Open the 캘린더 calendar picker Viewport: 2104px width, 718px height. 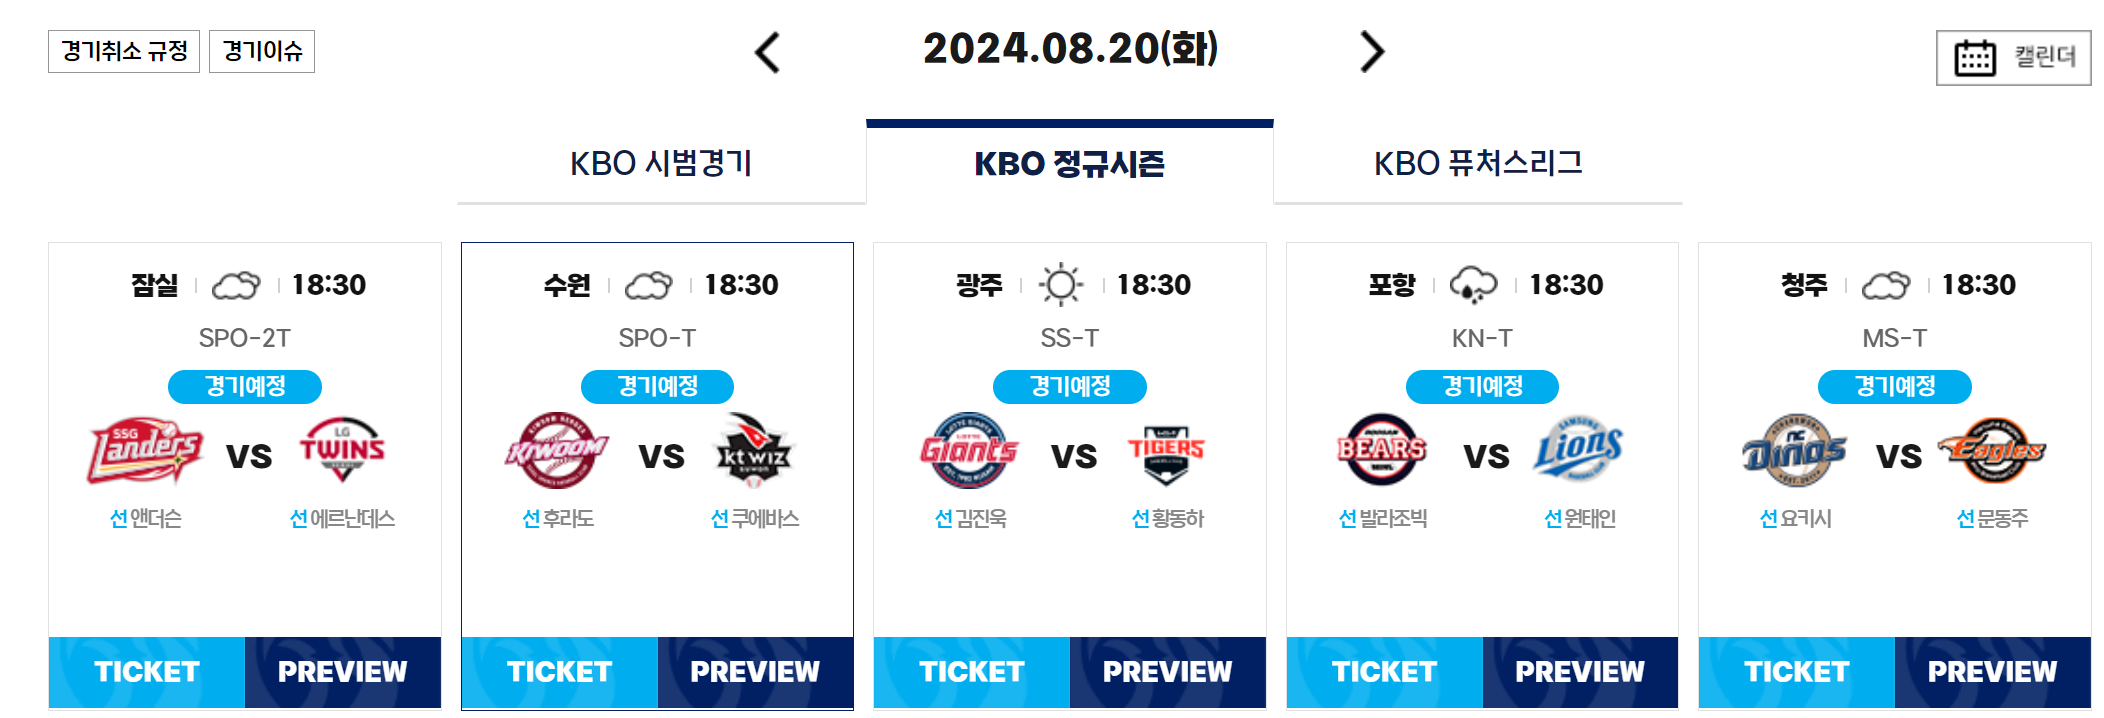pyautogui.click(x=2013, y=58)
